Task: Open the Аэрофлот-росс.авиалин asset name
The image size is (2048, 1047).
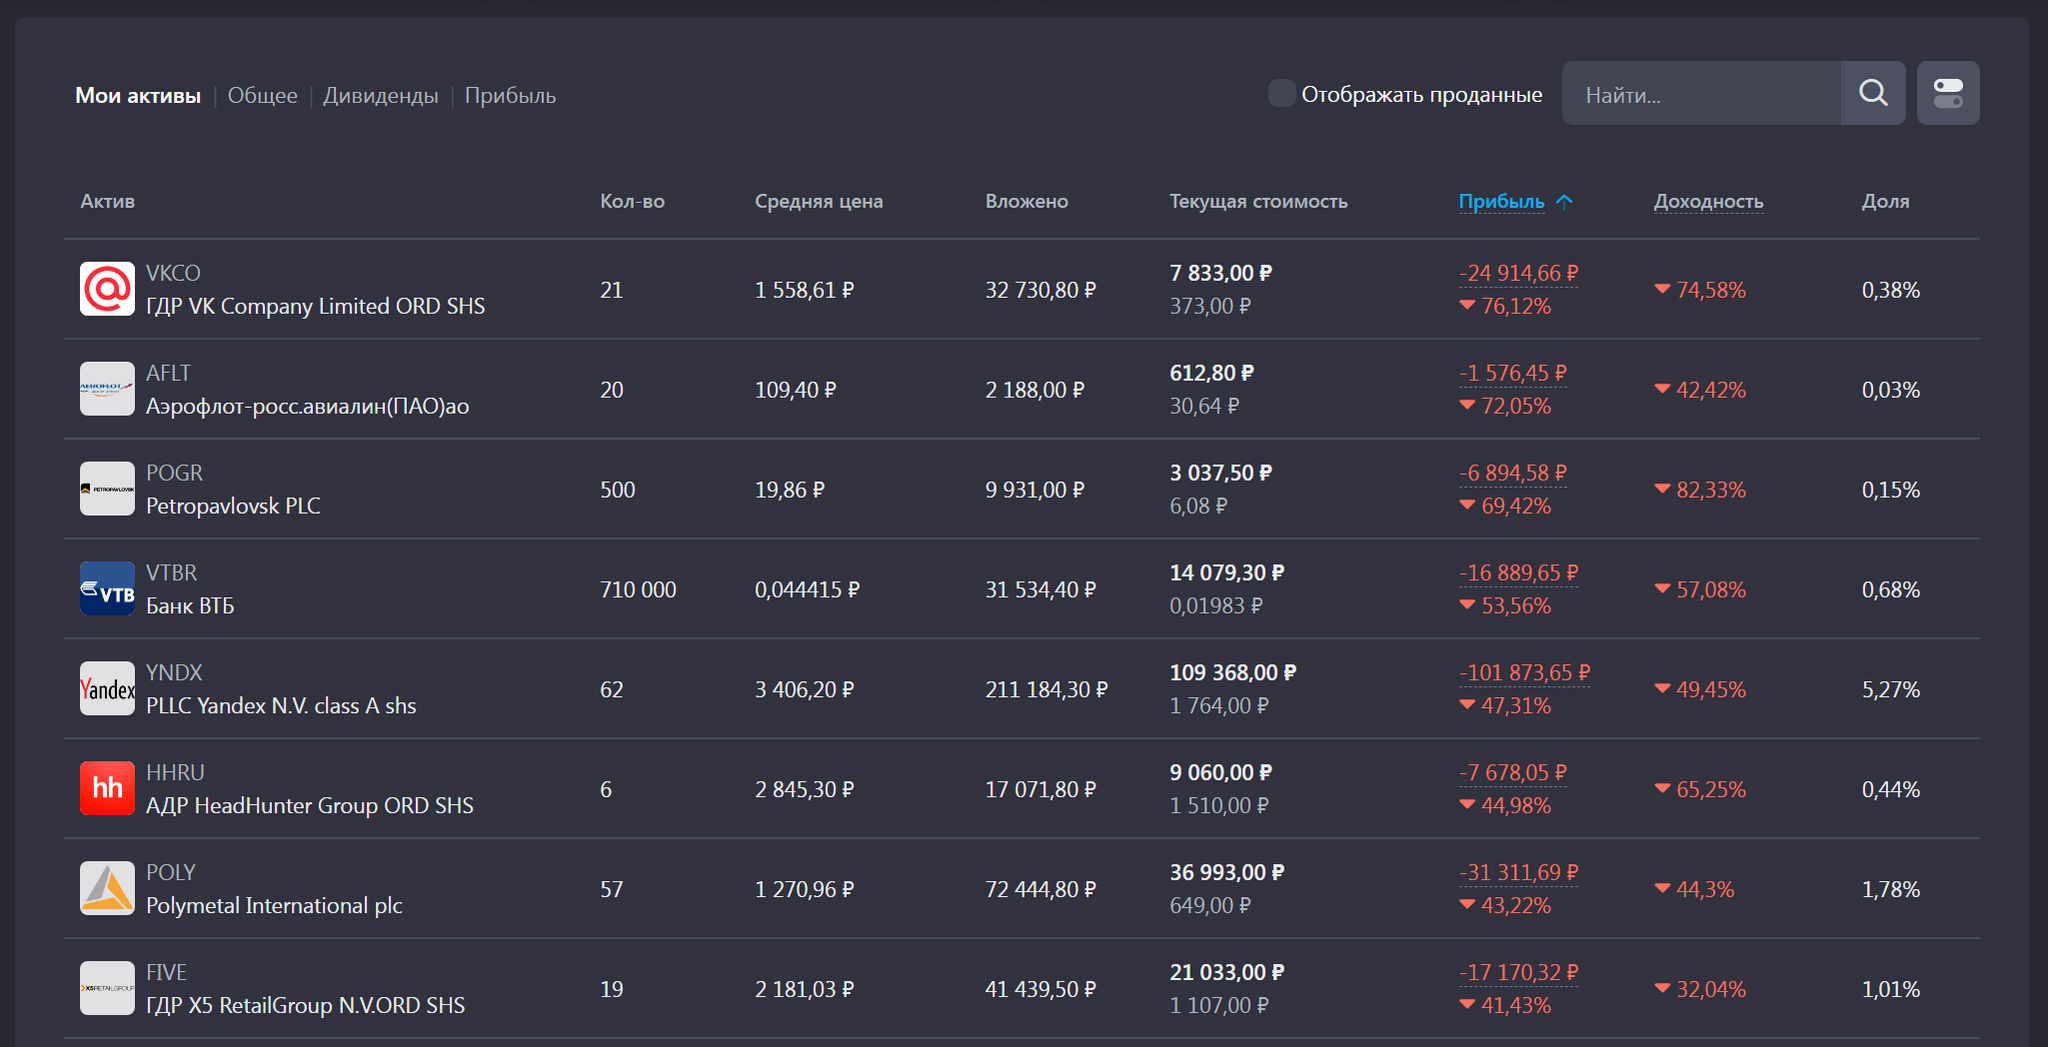Action: click(x=308, y=406)
